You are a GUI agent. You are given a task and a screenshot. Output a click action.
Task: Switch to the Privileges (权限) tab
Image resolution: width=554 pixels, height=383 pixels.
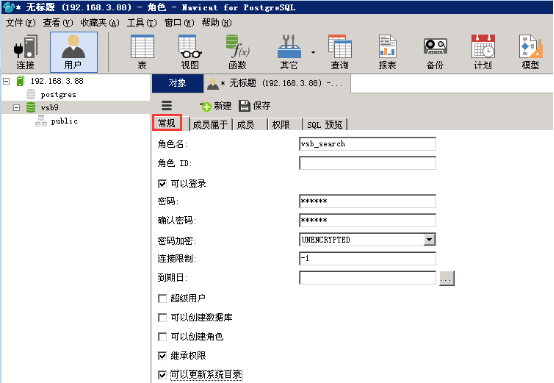pos(284,124)
